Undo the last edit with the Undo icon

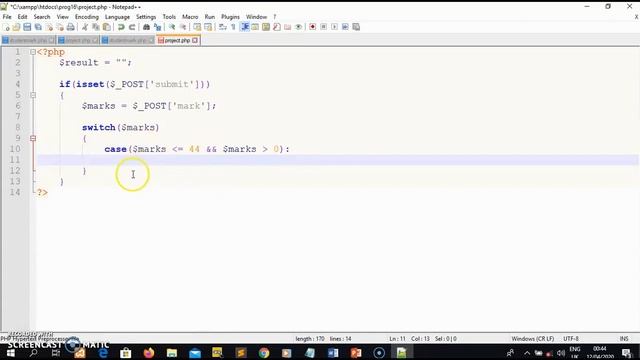coord(121,27)
